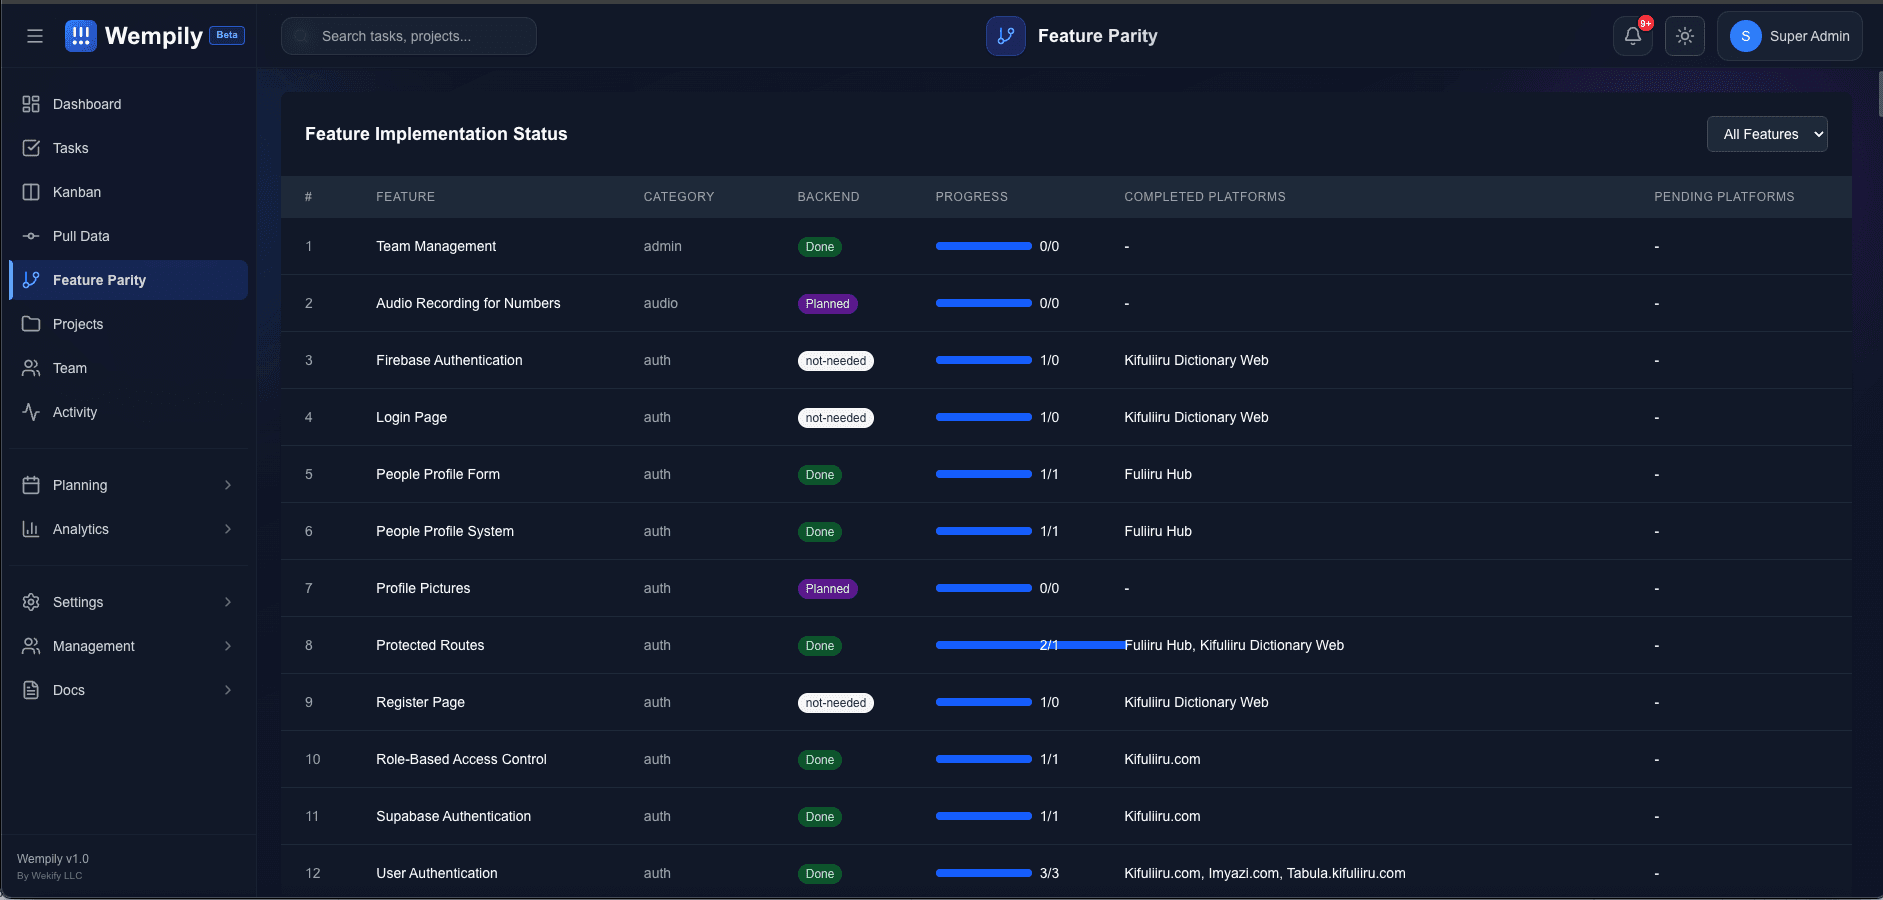The width and height of the screenshot is (1883, 900).
Task: Click the Activity pulse icon in sidebar
Action: coord(31,412)
